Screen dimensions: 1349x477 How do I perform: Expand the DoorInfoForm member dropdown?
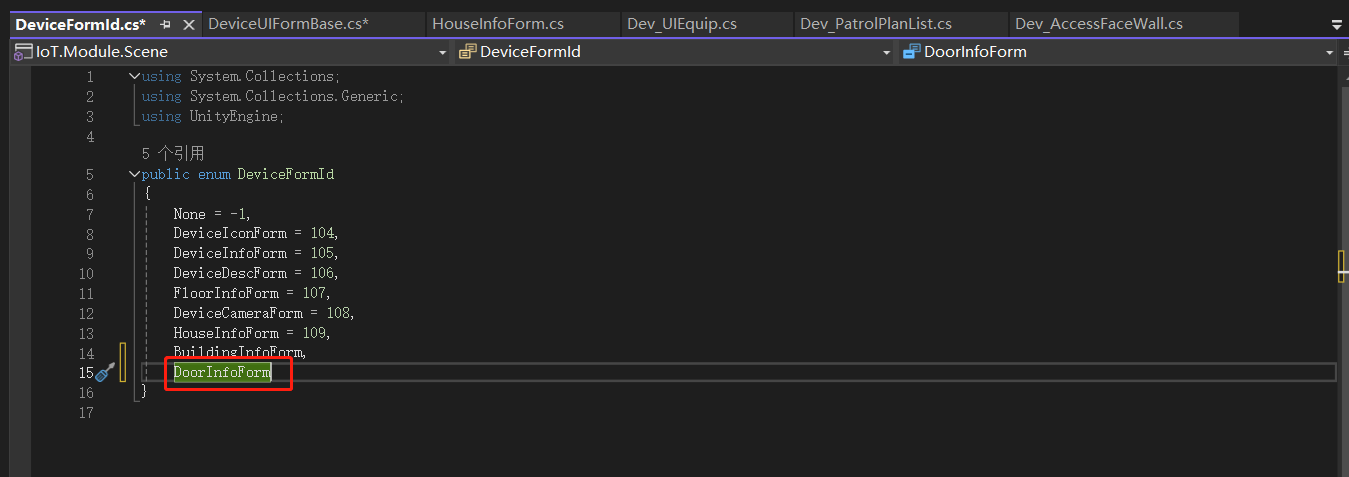point(1329,52)
